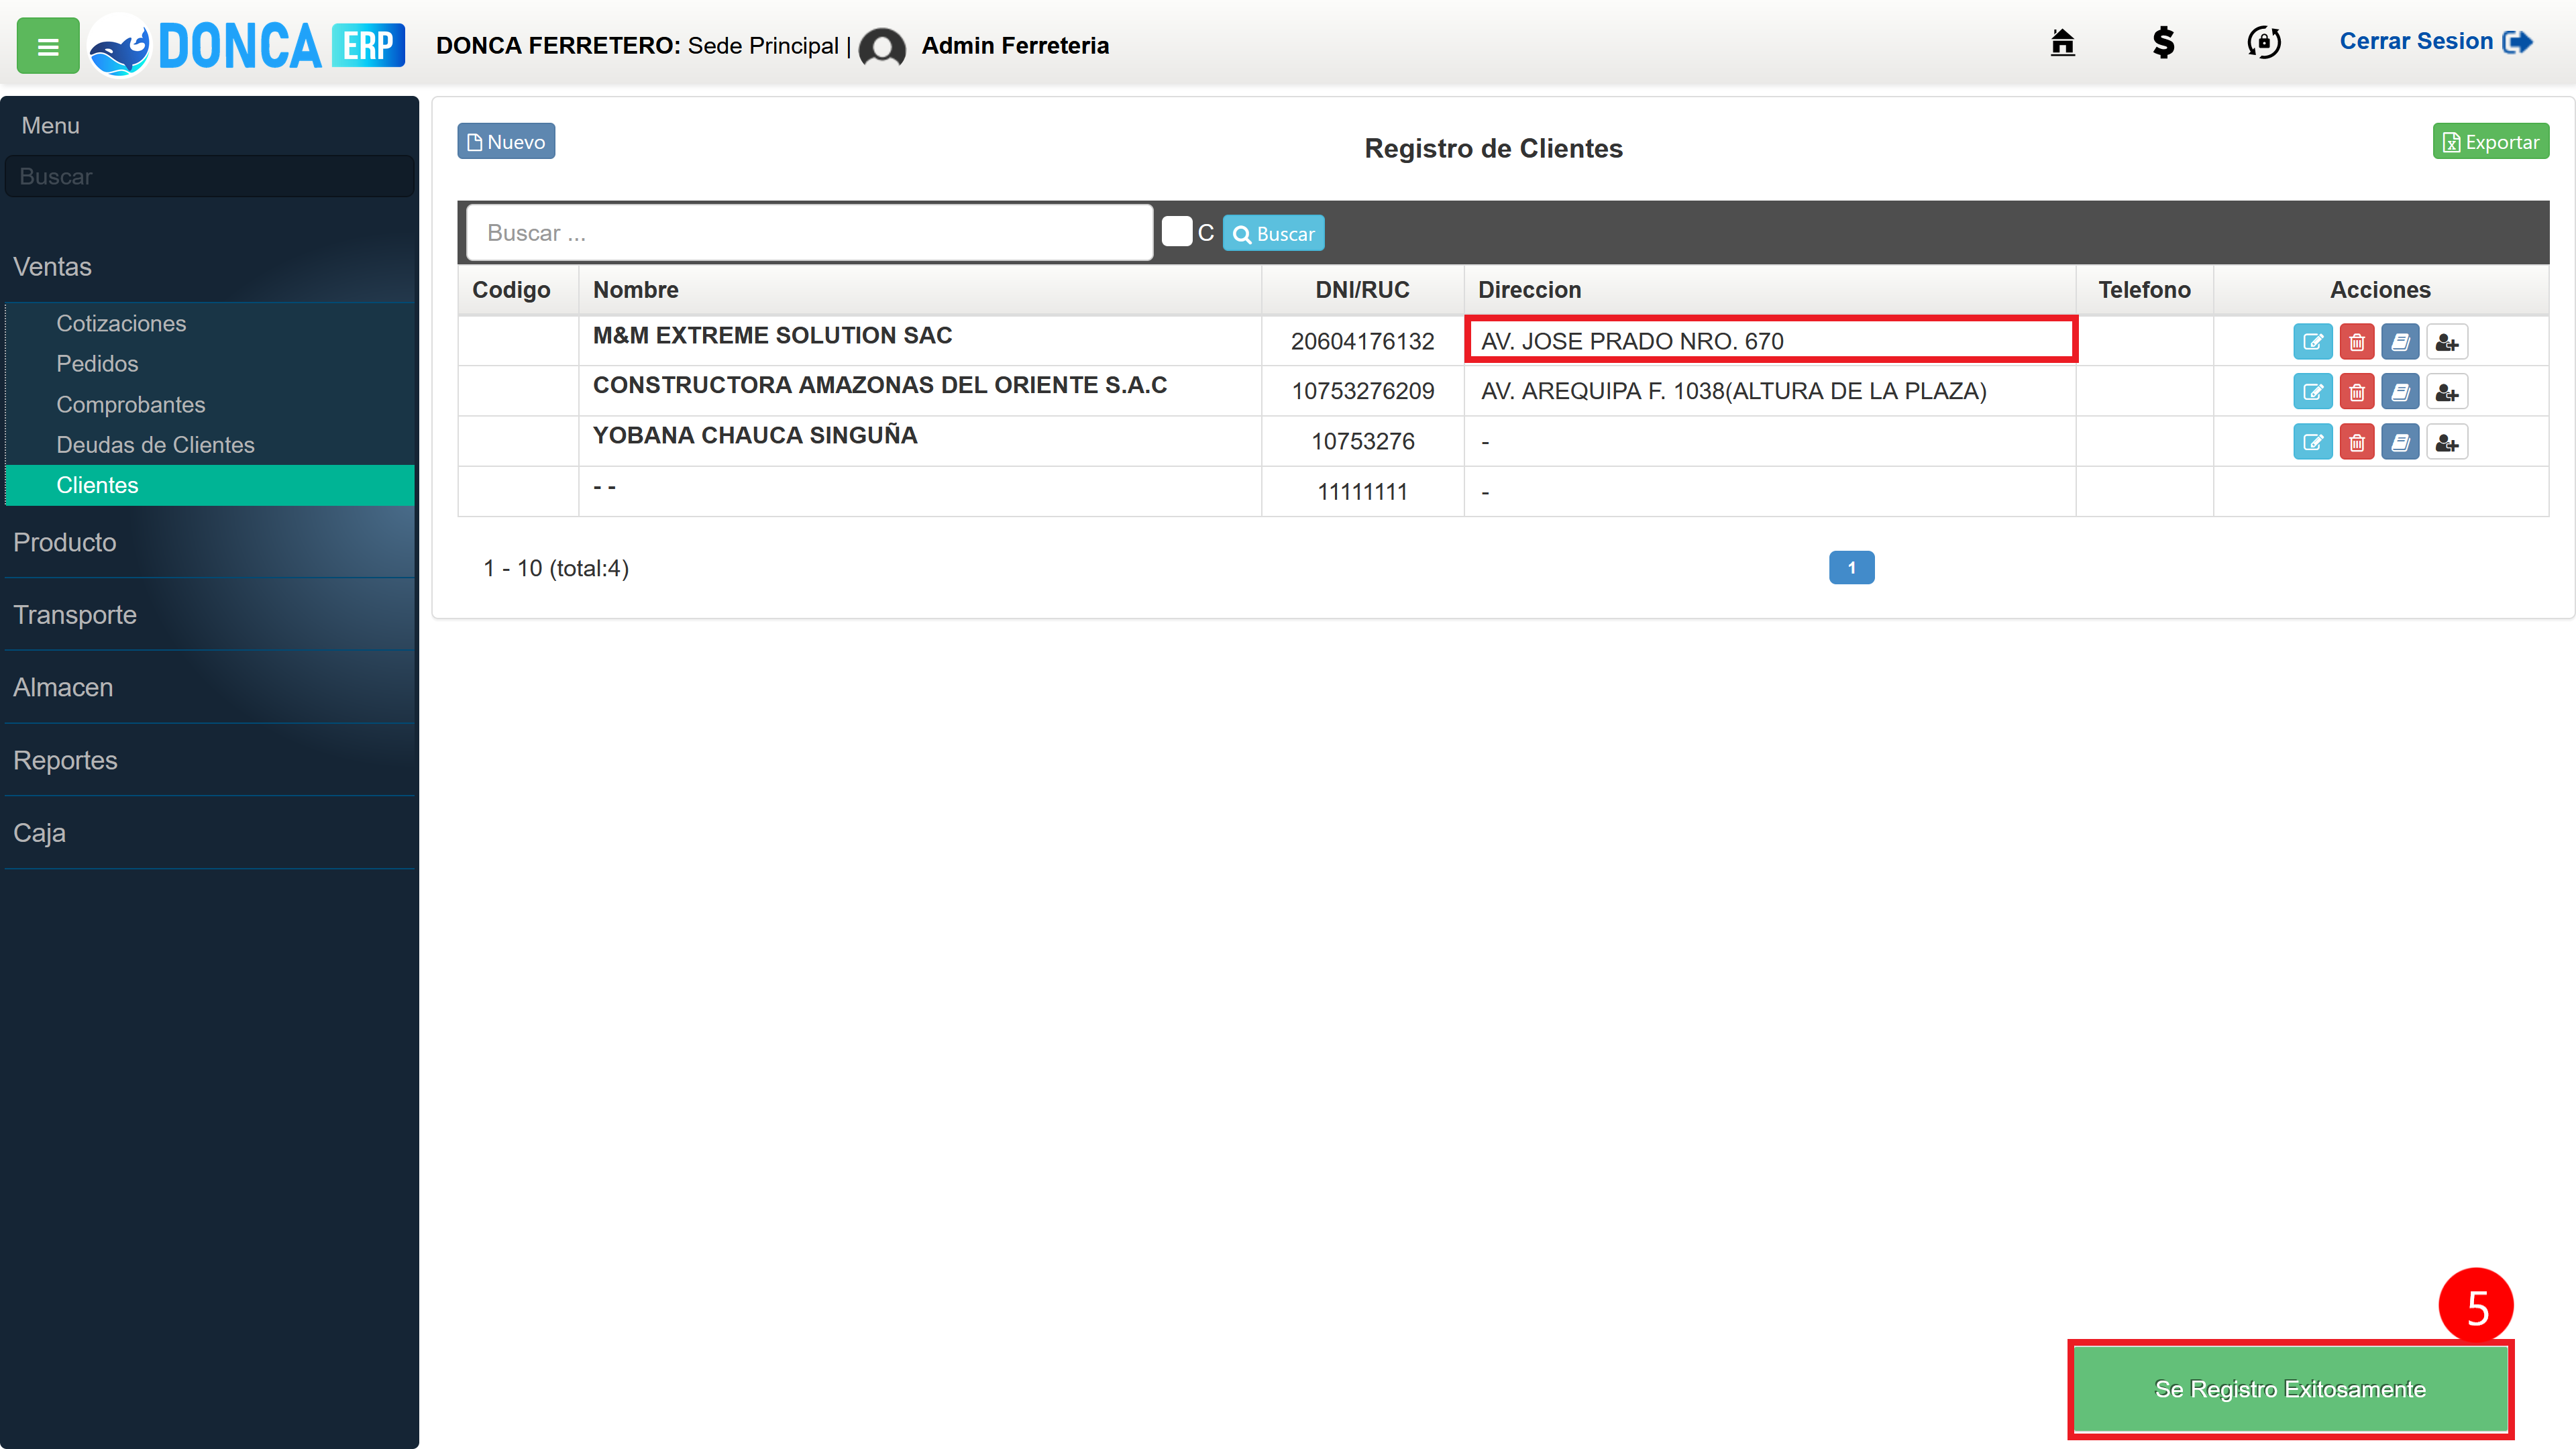
Task: Edit the CONSTRUCTORA AMAZONAS DEL ORIENTE client
Action: pos(2312,392)
